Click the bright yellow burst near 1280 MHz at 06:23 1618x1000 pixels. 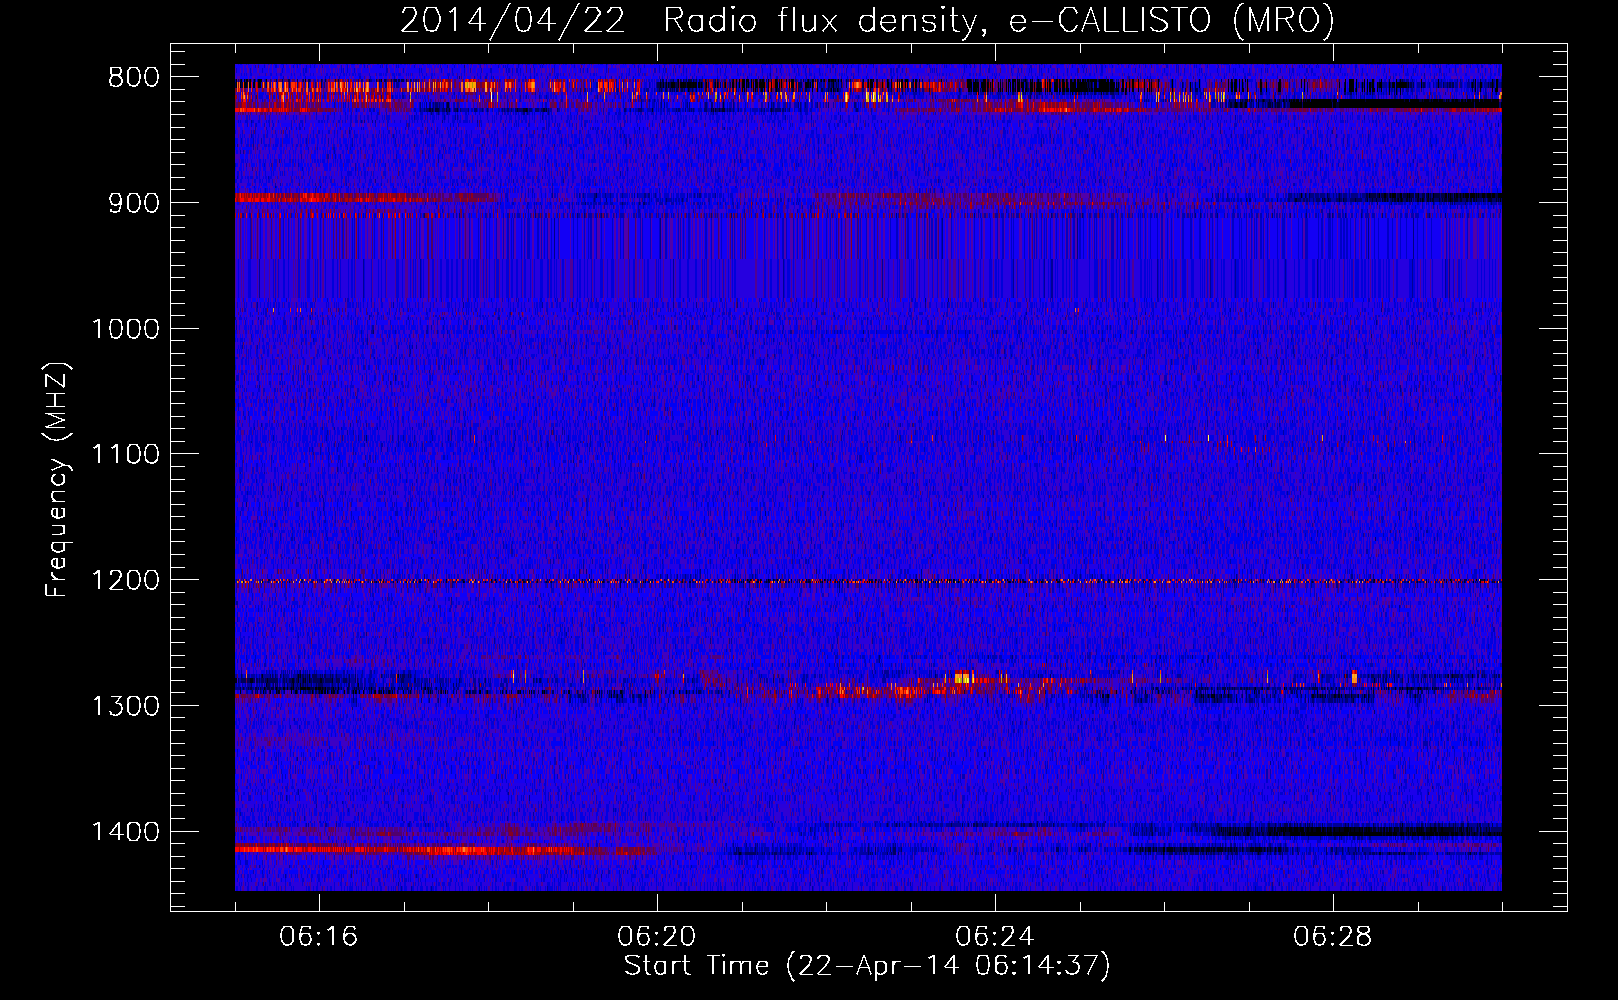pyautogui.click(x=964, y=678)
